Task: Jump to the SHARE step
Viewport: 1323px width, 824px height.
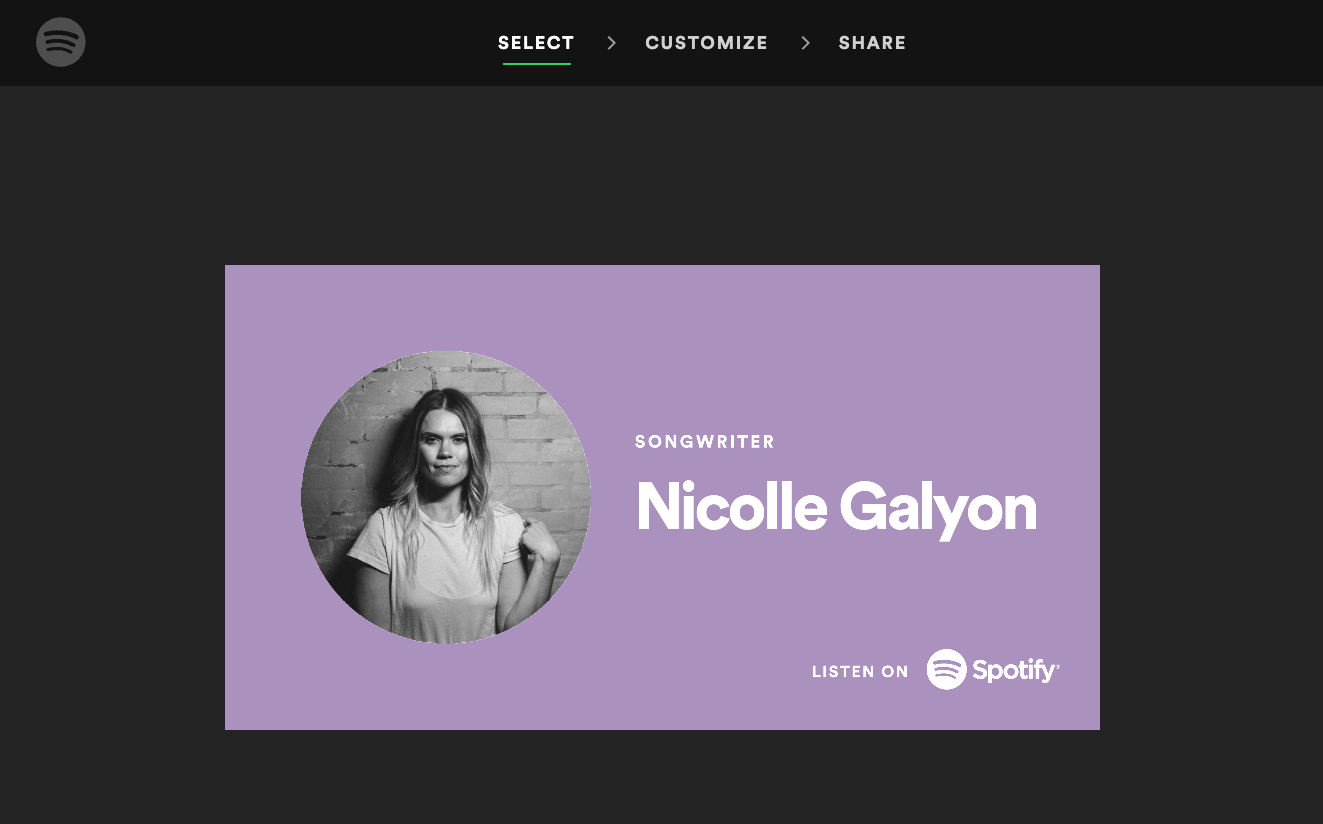Action: point(872,43)
